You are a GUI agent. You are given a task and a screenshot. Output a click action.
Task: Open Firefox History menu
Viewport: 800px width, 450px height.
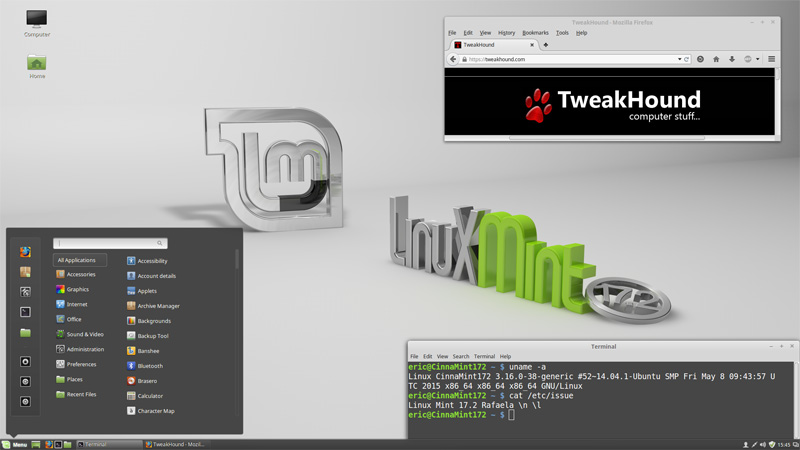(x=506, y=33)
